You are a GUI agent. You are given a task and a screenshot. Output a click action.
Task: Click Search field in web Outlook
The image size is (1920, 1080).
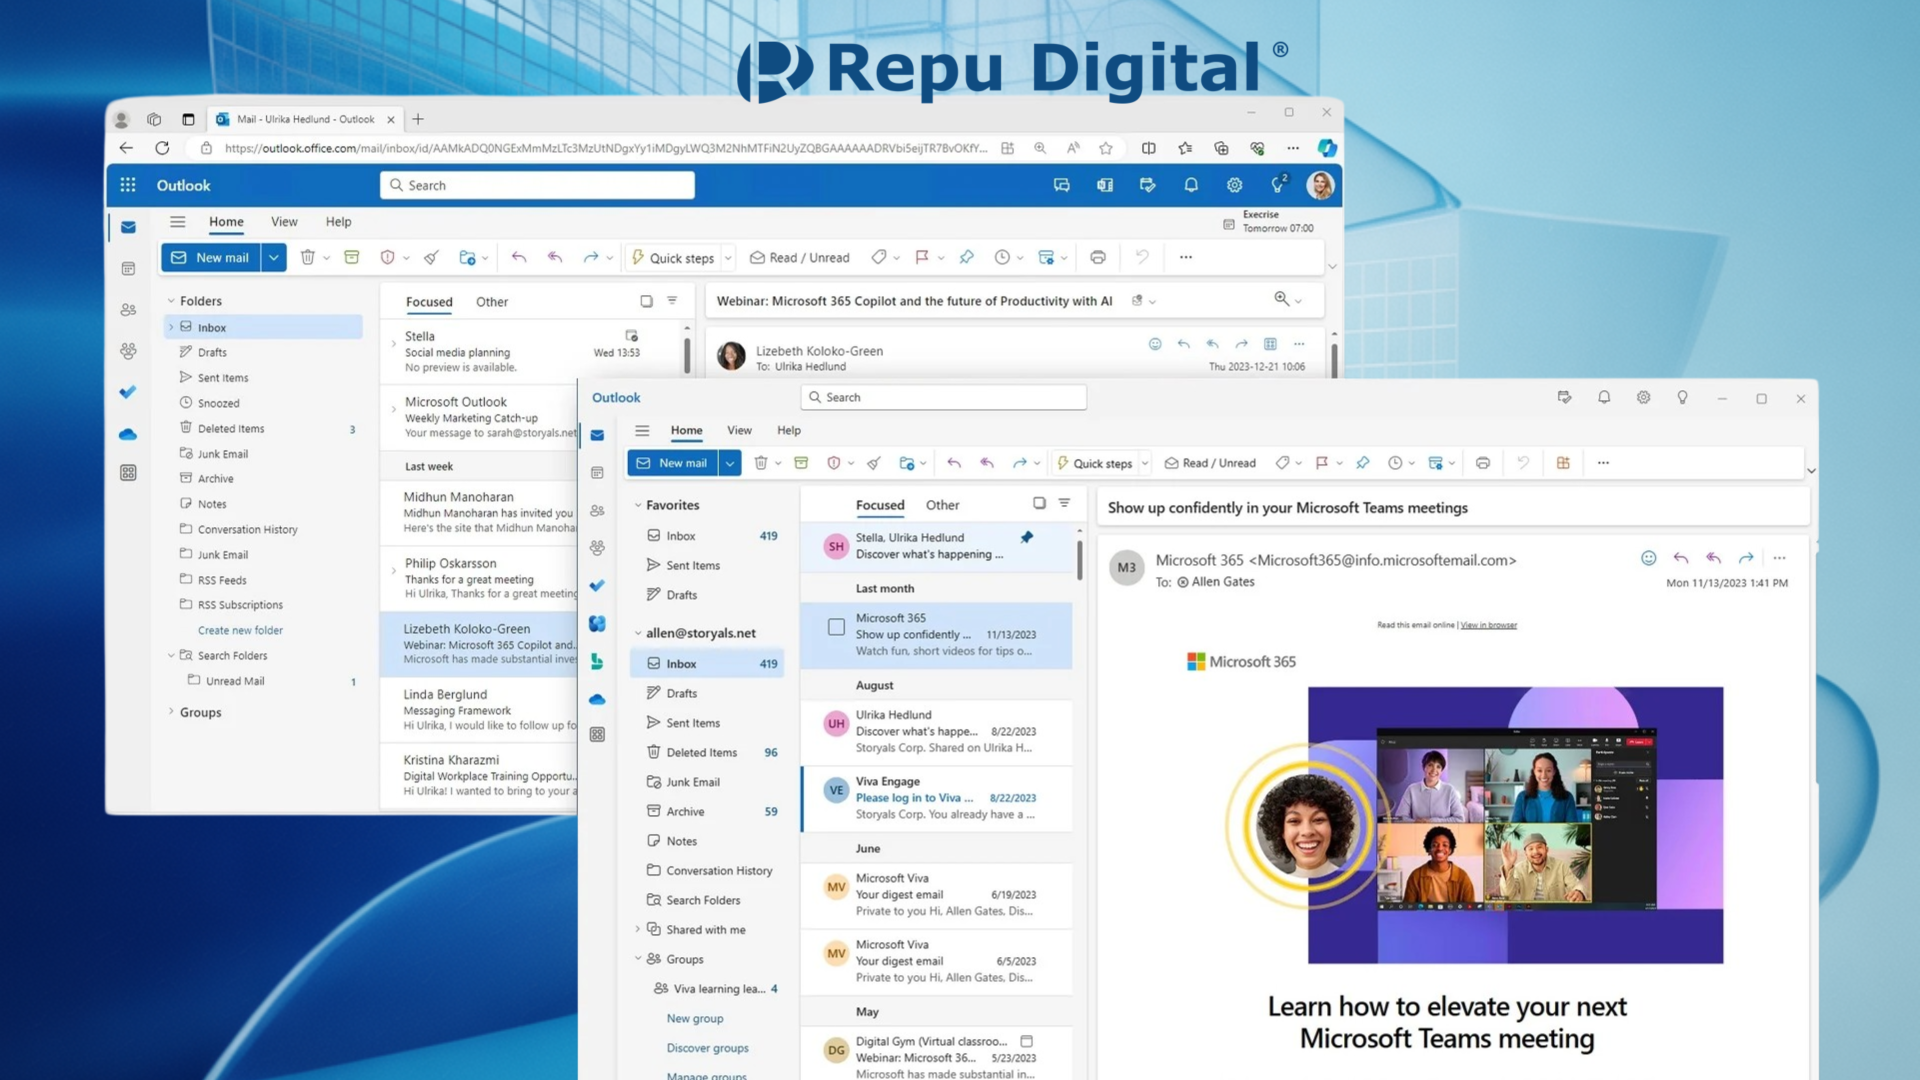click(x=537, y=185)
